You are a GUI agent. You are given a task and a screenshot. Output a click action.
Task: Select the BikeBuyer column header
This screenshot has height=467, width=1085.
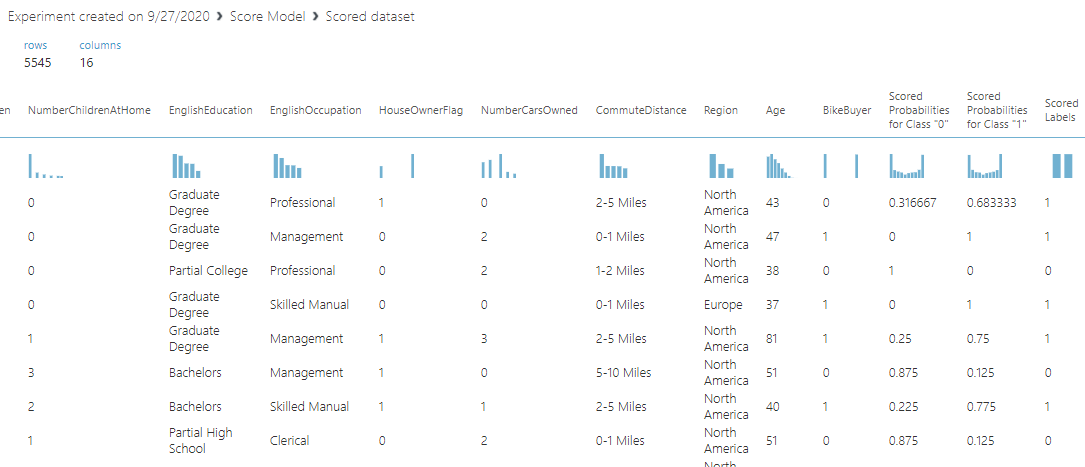click(x=847, y=110)
